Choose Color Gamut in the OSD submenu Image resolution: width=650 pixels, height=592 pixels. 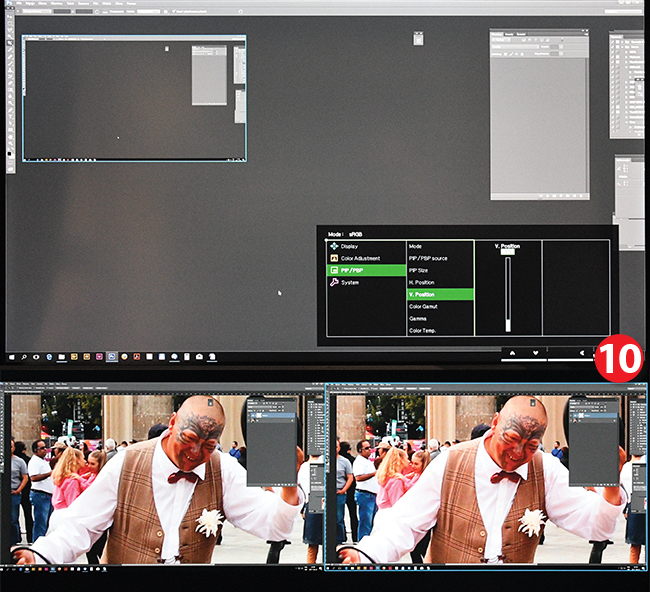(422, 306)
